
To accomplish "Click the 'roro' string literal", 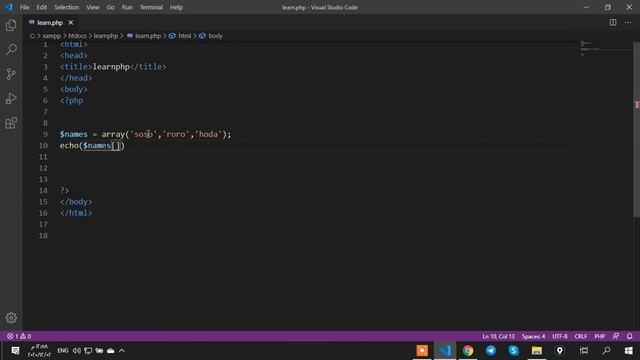I will [176, 134].
